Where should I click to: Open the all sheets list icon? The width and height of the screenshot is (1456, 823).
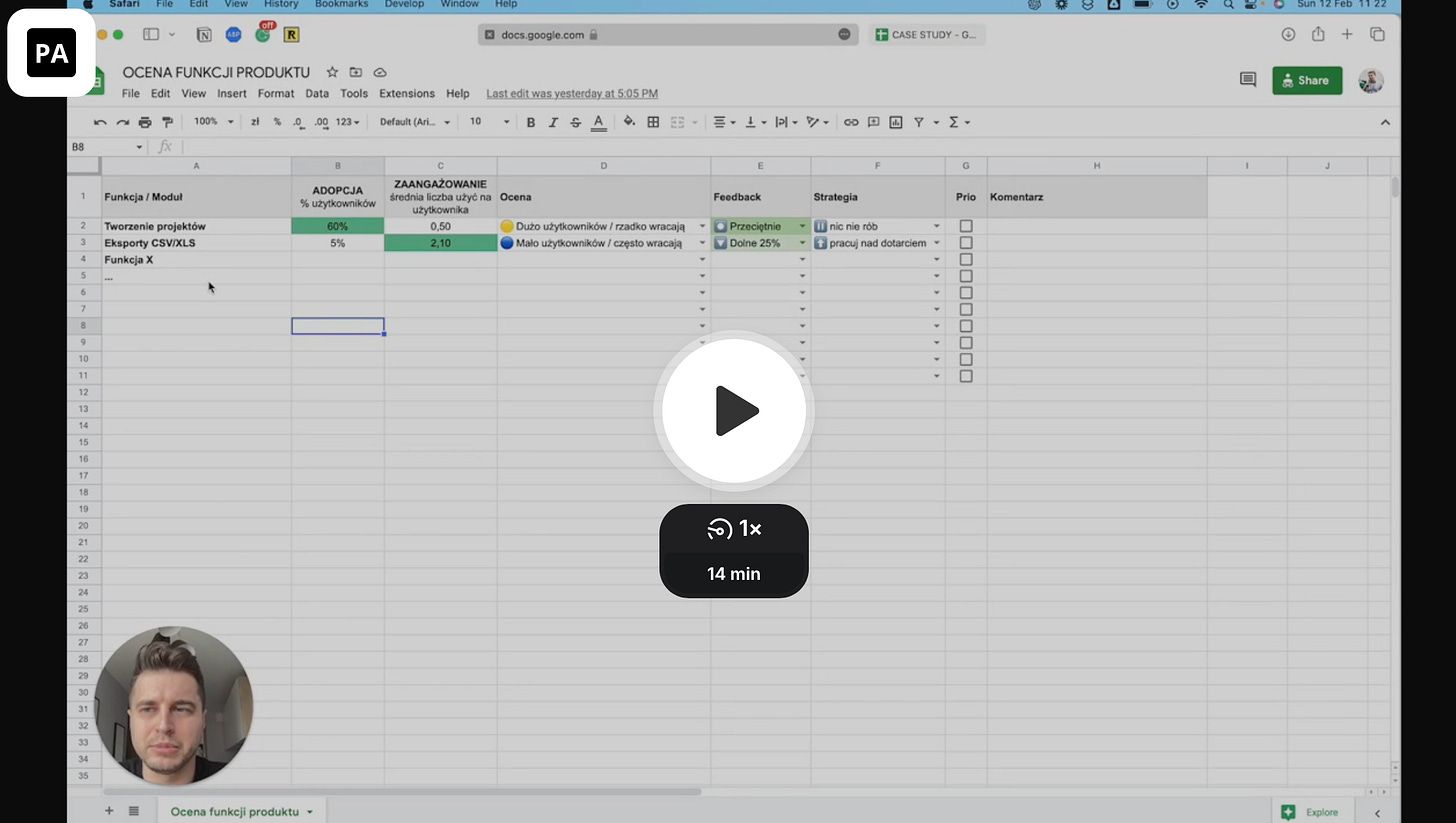point(134,811)
